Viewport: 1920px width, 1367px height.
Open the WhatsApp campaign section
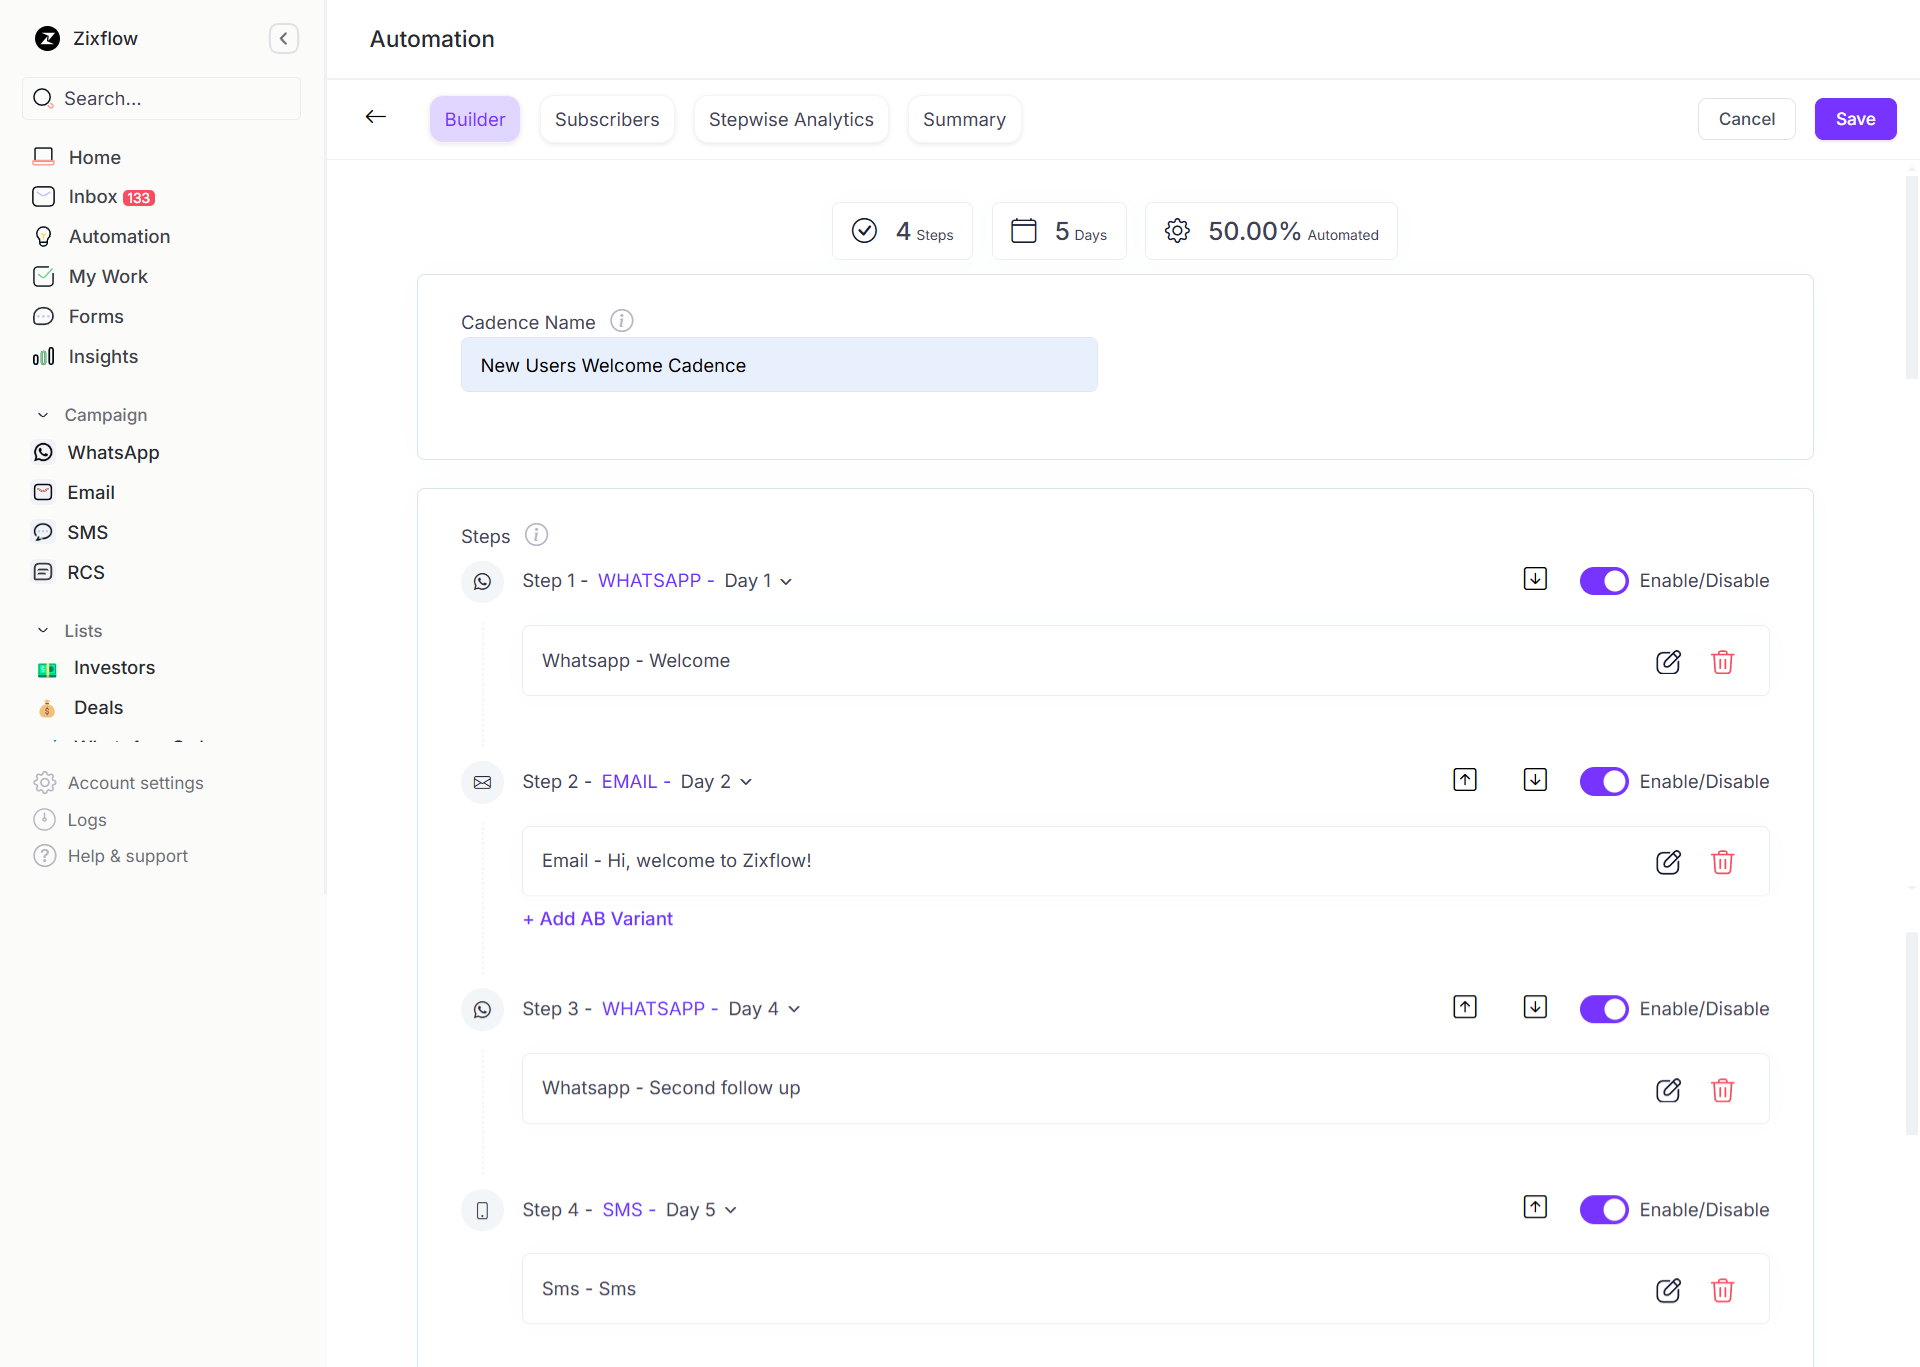click(113, 452)
